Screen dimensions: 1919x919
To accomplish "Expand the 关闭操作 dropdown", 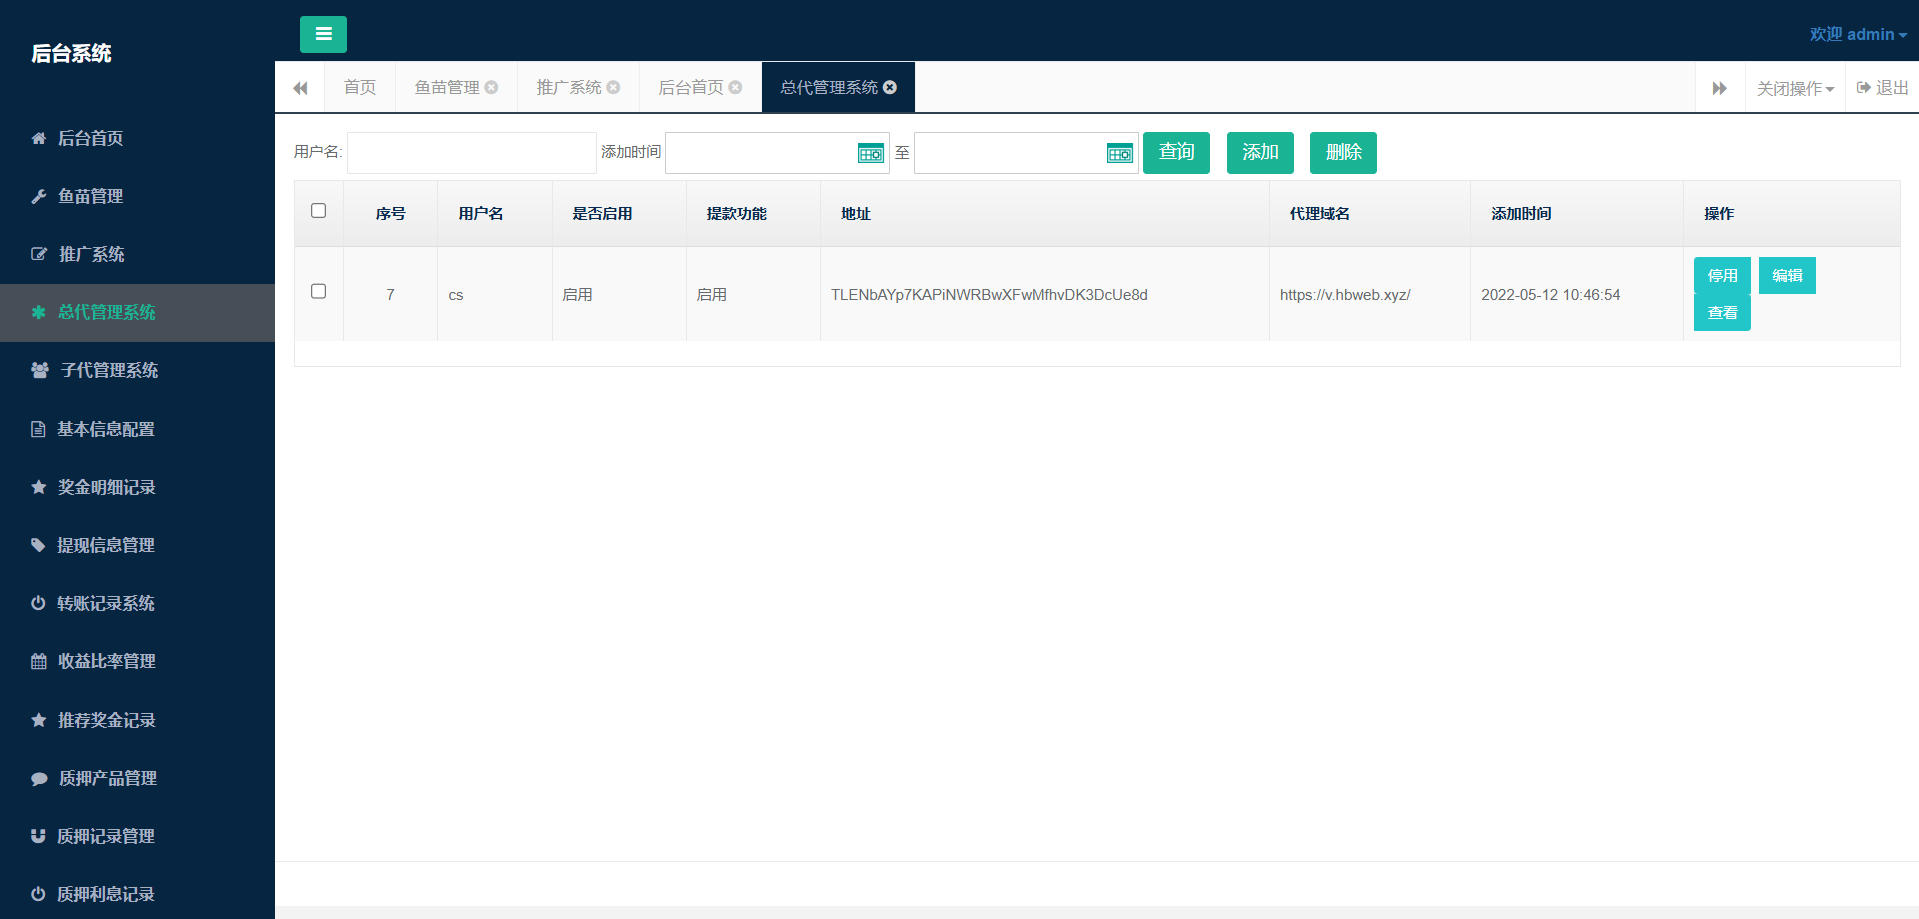I will coord(1795,88).
